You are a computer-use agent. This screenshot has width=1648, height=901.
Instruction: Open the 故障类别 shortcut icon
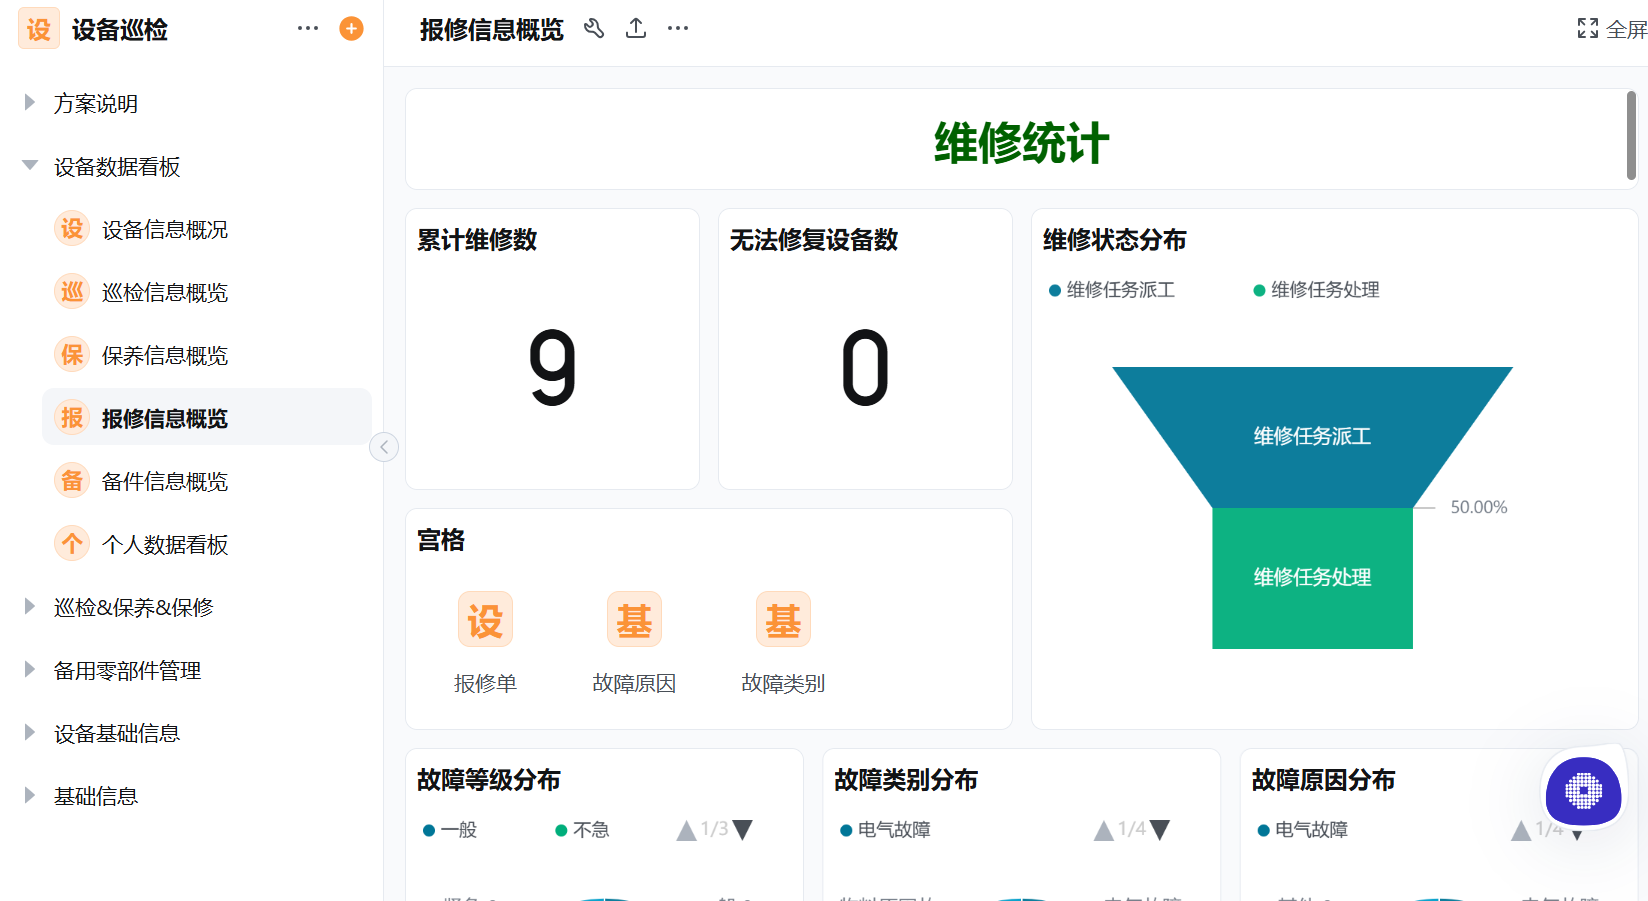pyautogui.click(x=783, y=619)
